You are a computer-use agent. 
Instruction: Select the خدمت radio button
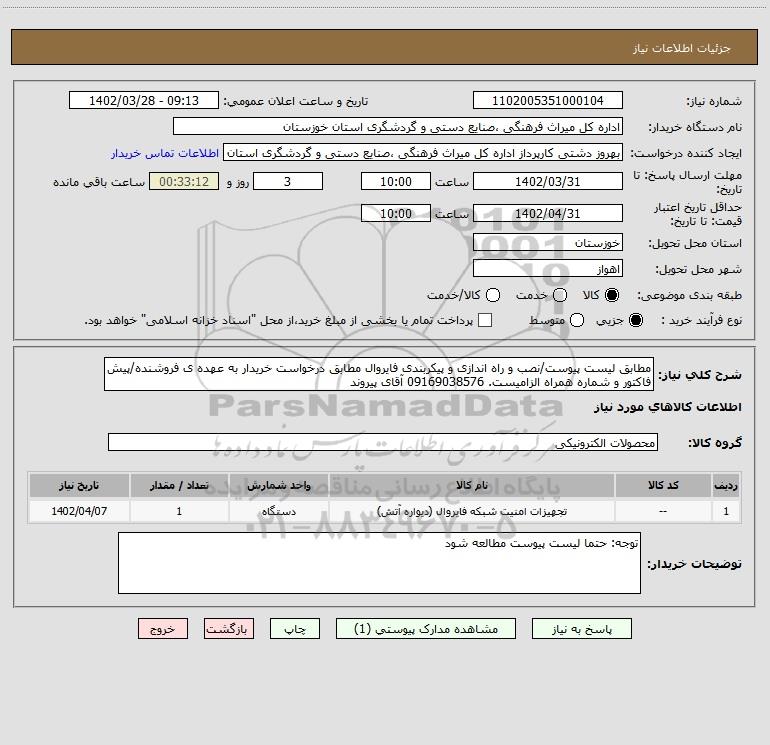coord(560,295)
